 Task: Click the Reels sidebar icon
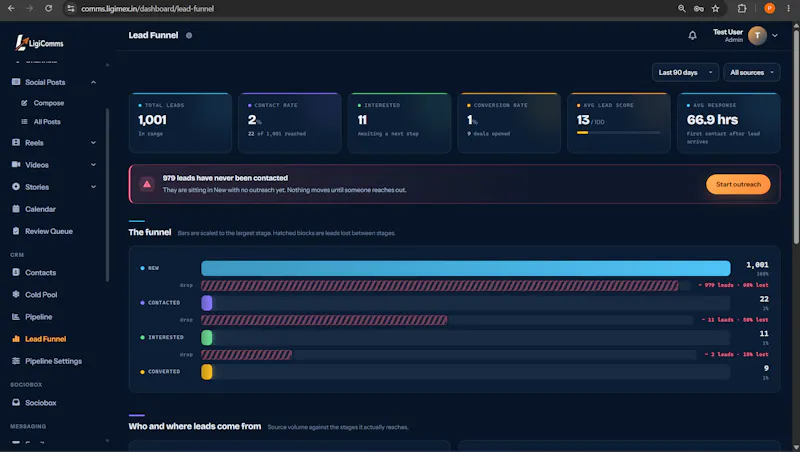pyautogui.click(x=16, y=142)
